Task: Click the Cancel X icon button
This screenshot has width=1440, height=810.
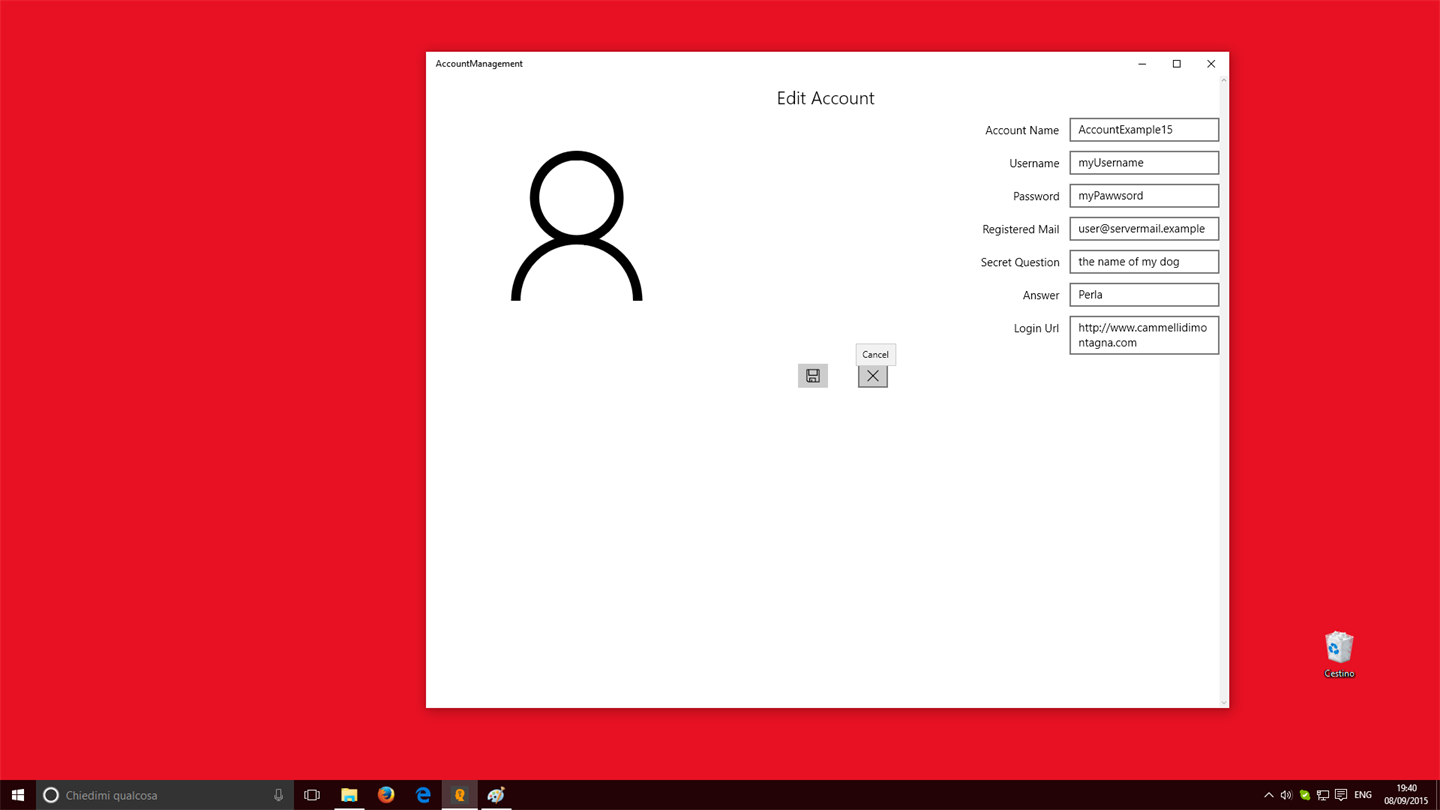Action: click(873, 376)
